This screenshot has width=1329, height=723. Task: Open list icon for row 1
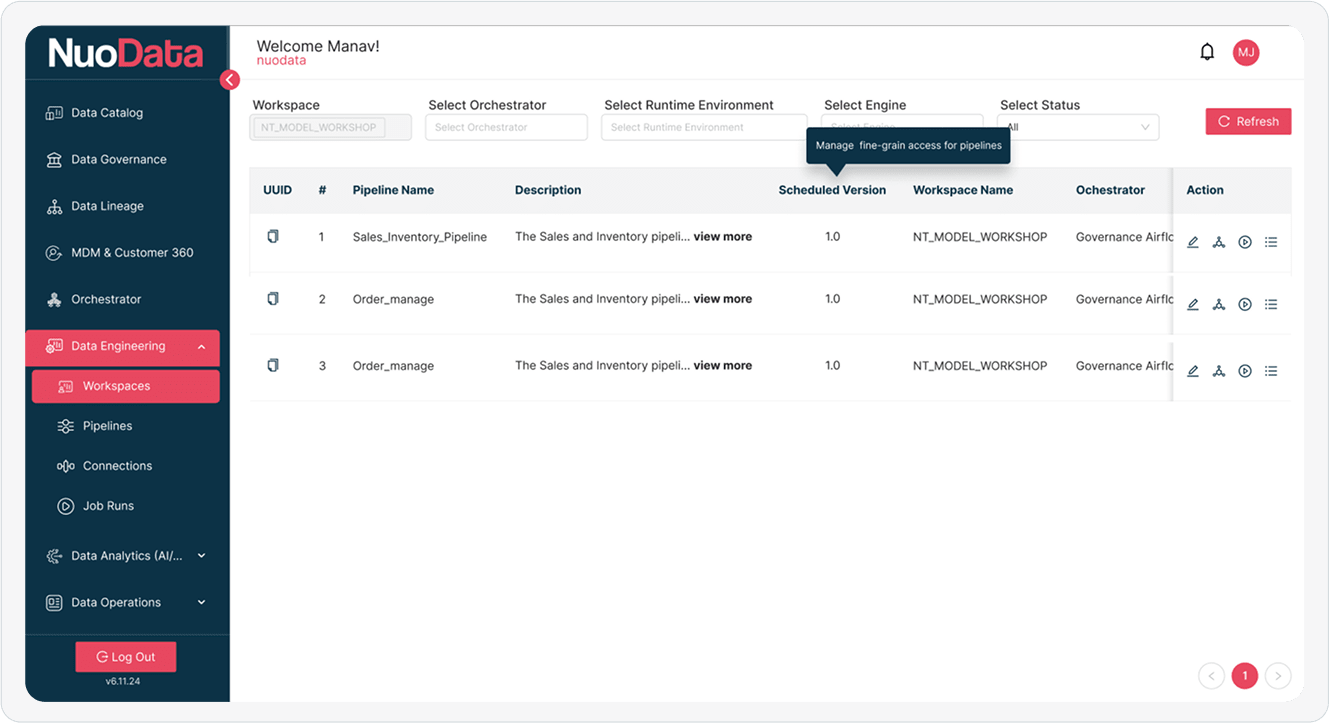(1271, 242)
